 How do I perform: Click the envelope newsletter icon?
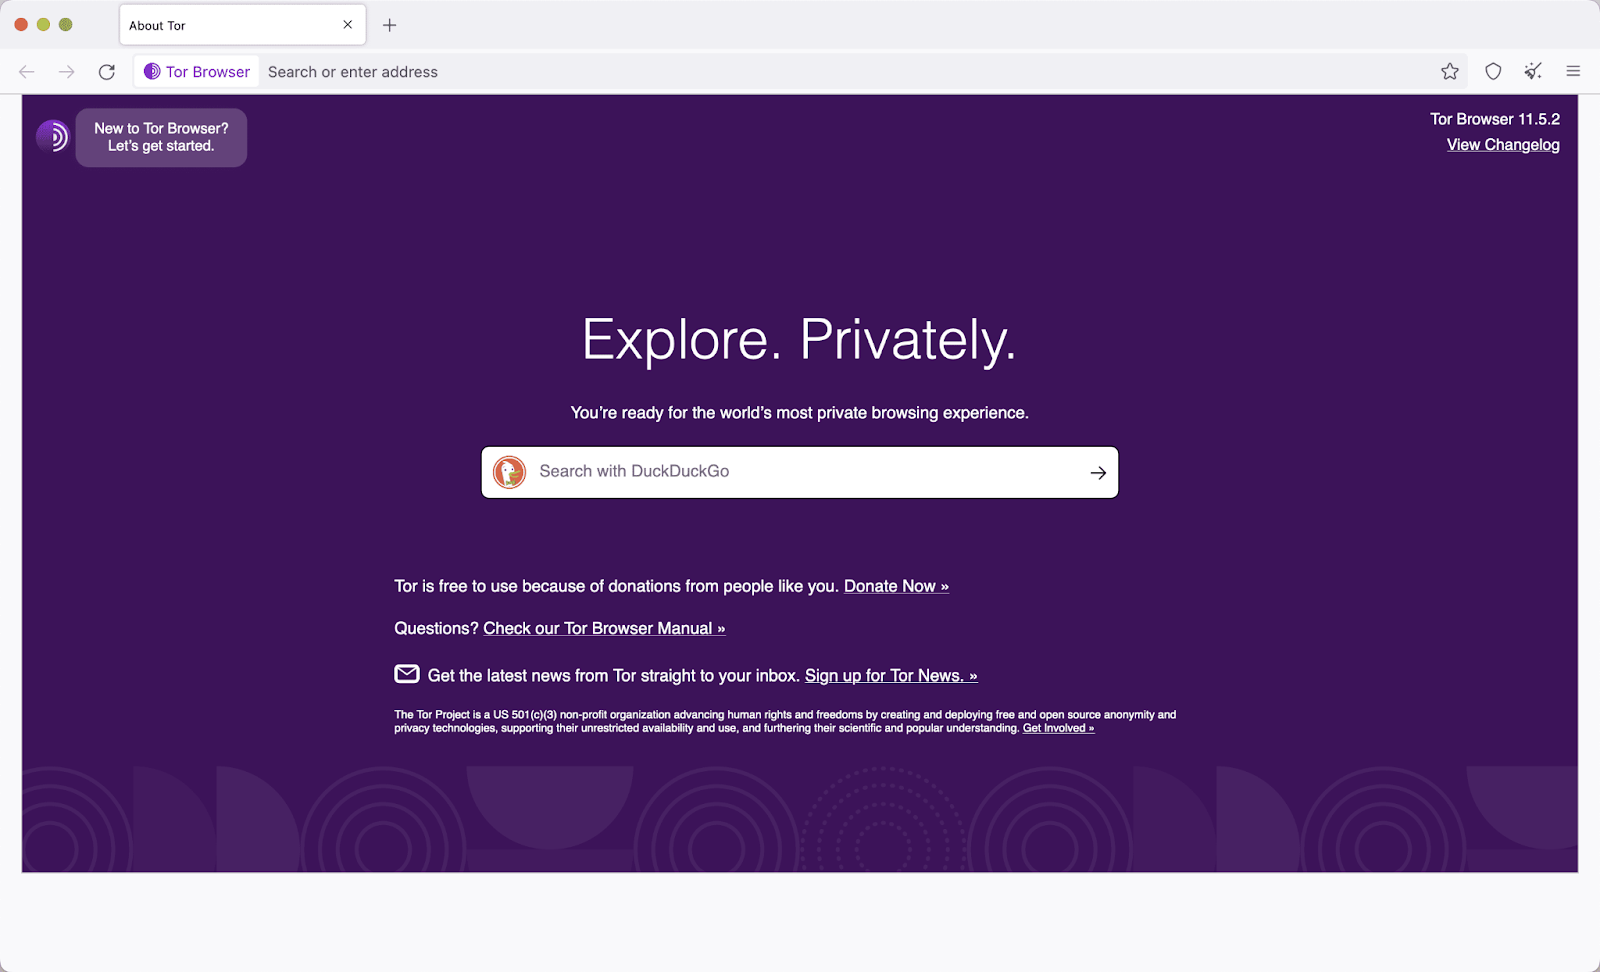click(x=407, y=674)
